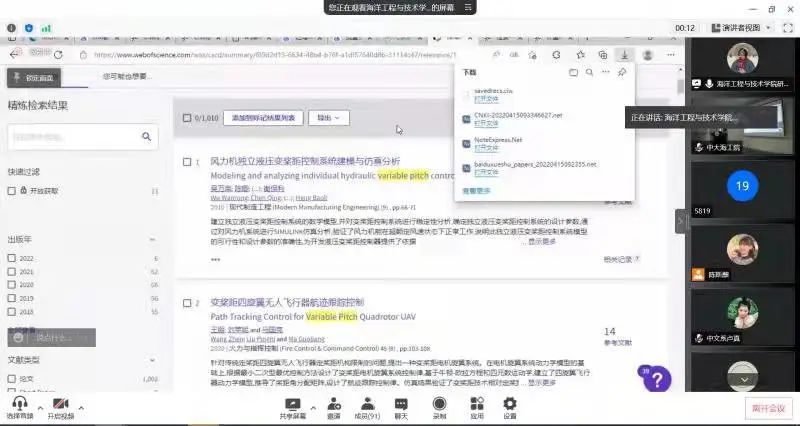Screen dimensions: 800x426
Task: Tick the 开放获取 filter checkbox
Action: (11, 191)
